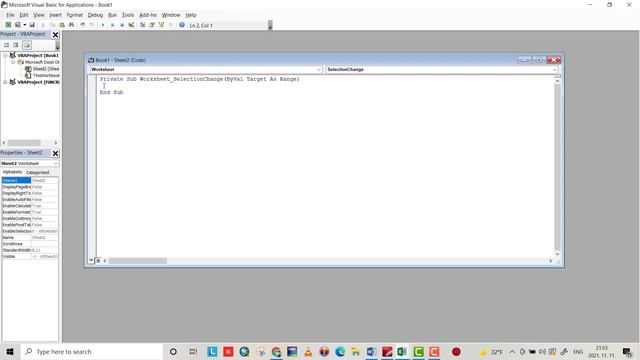Image resolution: width=640 pixels, height=360 pixels.
Task: Open the Tools menu
Action: 128,15
